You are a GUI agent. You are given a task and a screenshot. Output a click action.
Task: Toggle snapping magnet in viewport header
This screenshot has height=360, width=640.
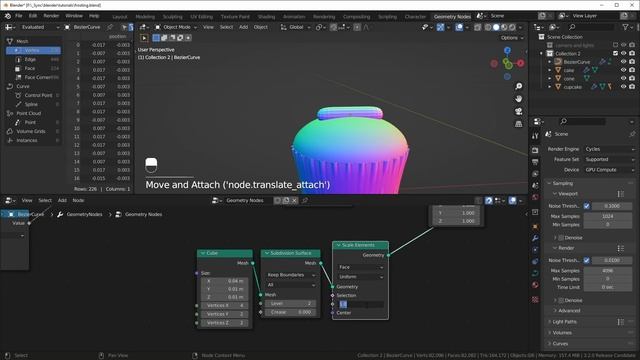(333, 27)
